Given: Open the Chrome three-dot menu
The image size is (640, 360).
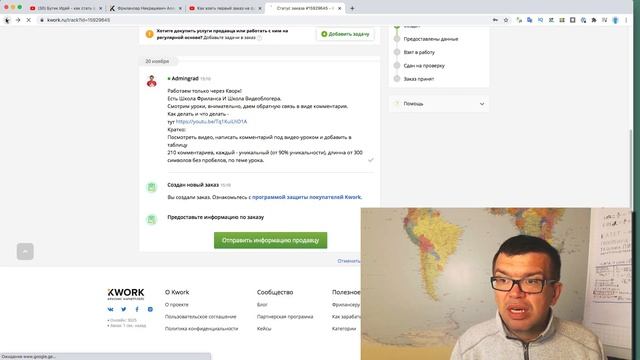Looking at the screenshot, I should tap(626, 20).
